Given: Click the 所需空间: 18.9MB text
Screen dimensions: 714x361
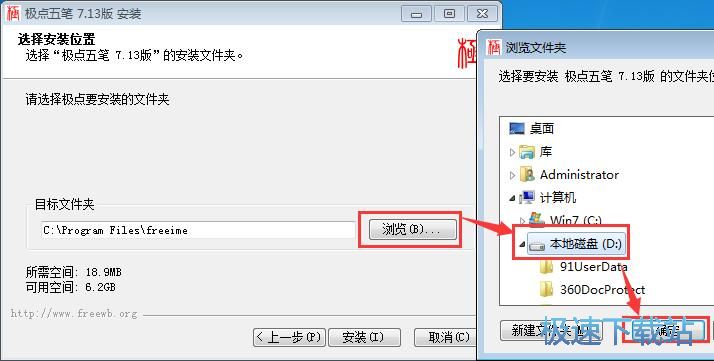Looking at the screenshot, I should [74, 272].
